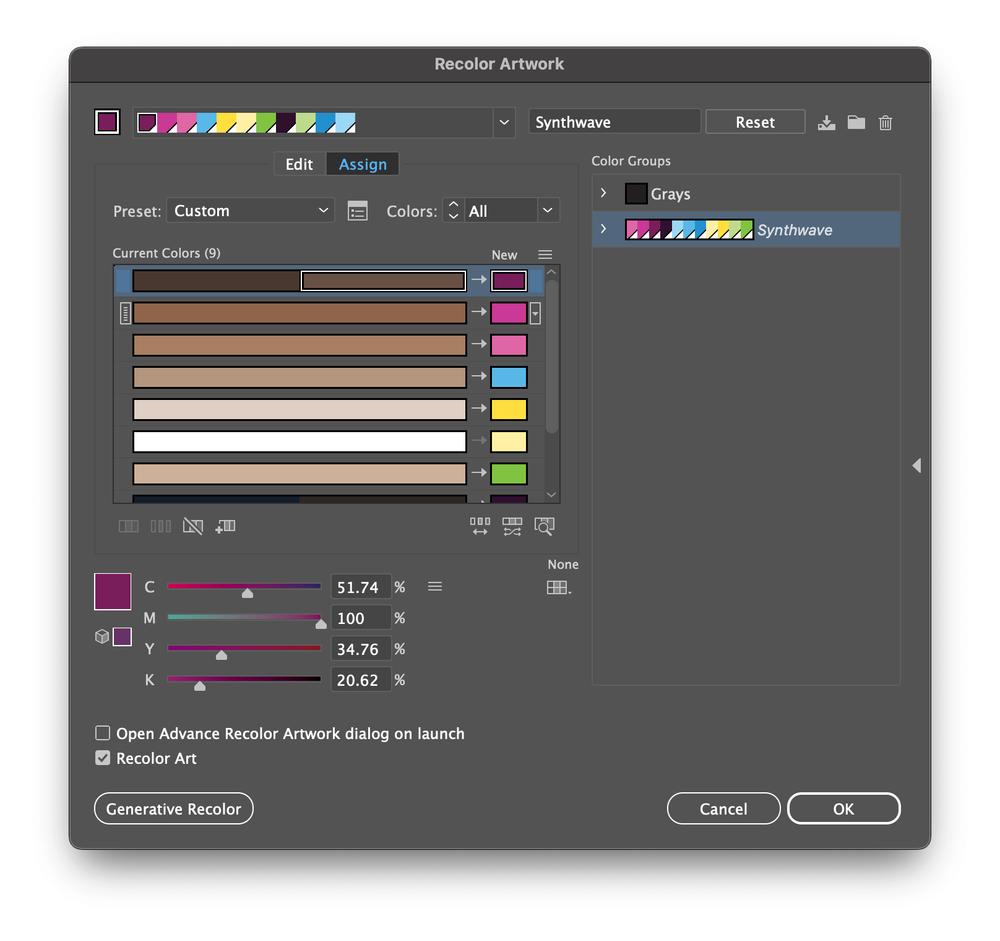This screenshot has width=1000, height=941.
Task: Open the Preset Custom dropdown
Action: click(x=250, y=211)
